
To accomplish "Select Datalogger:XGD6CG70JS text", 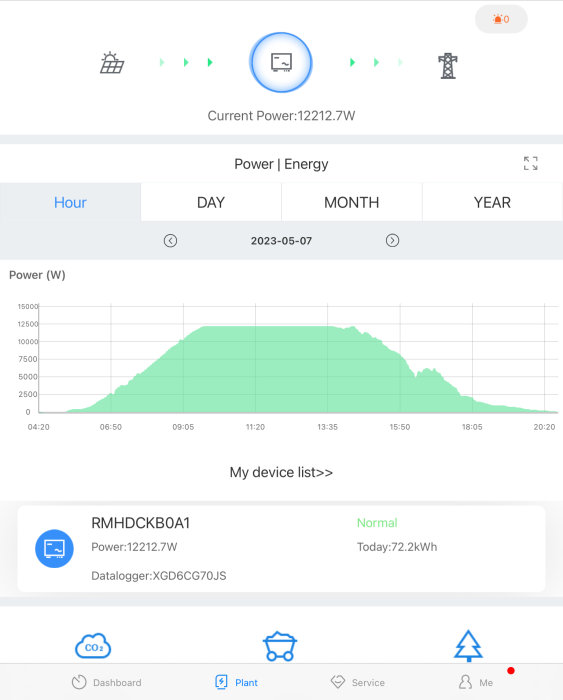I will coord(158,575).
